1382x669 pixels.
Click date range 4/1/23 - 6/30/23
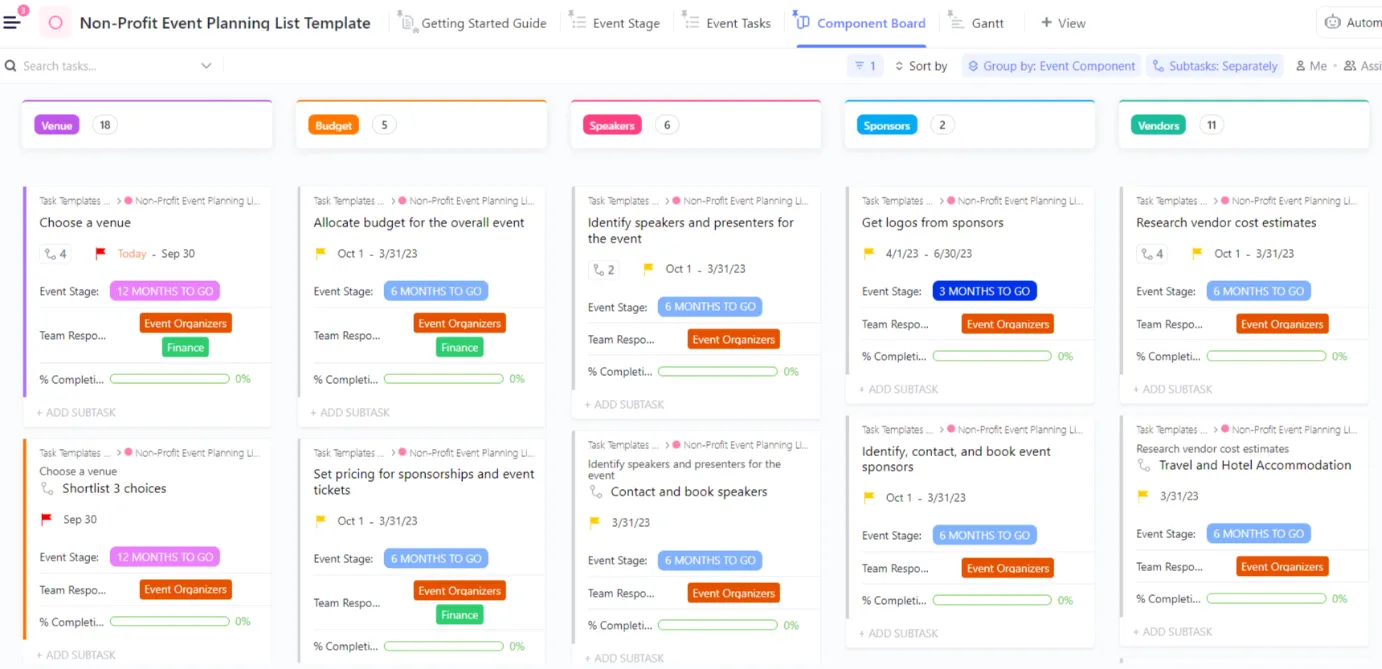(x=929, y=254)
